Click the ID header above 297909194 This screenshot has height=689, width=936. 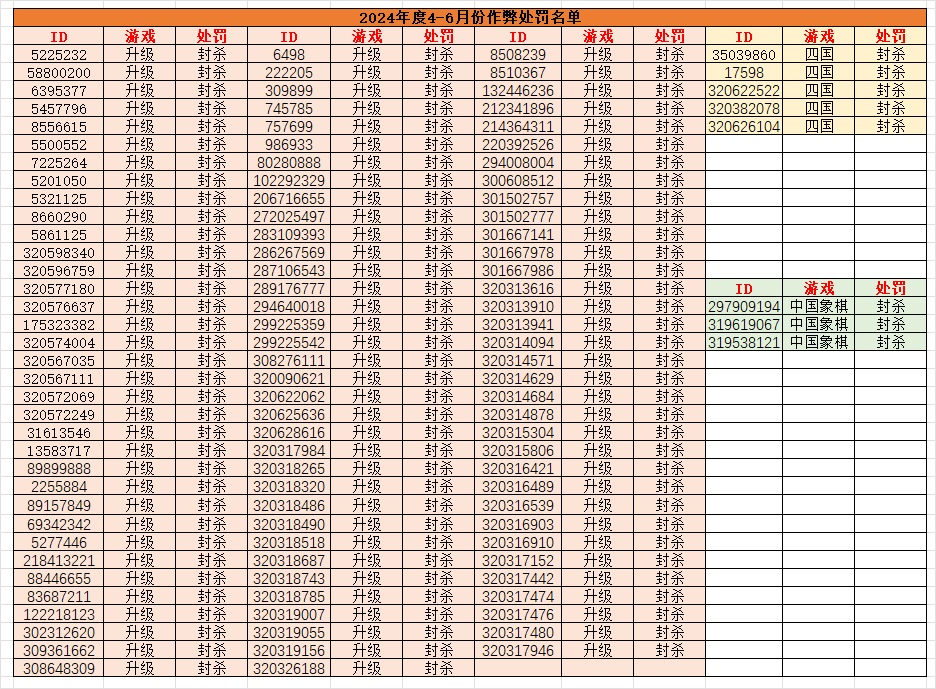point(744,289)
